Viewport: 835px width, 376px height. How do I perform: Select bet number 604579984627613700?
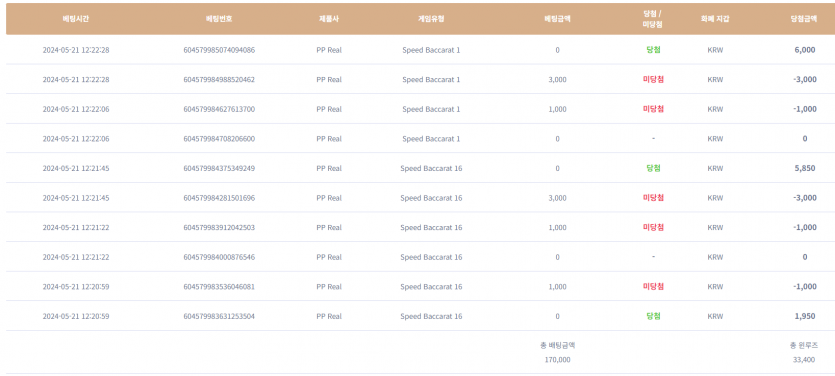219,109
